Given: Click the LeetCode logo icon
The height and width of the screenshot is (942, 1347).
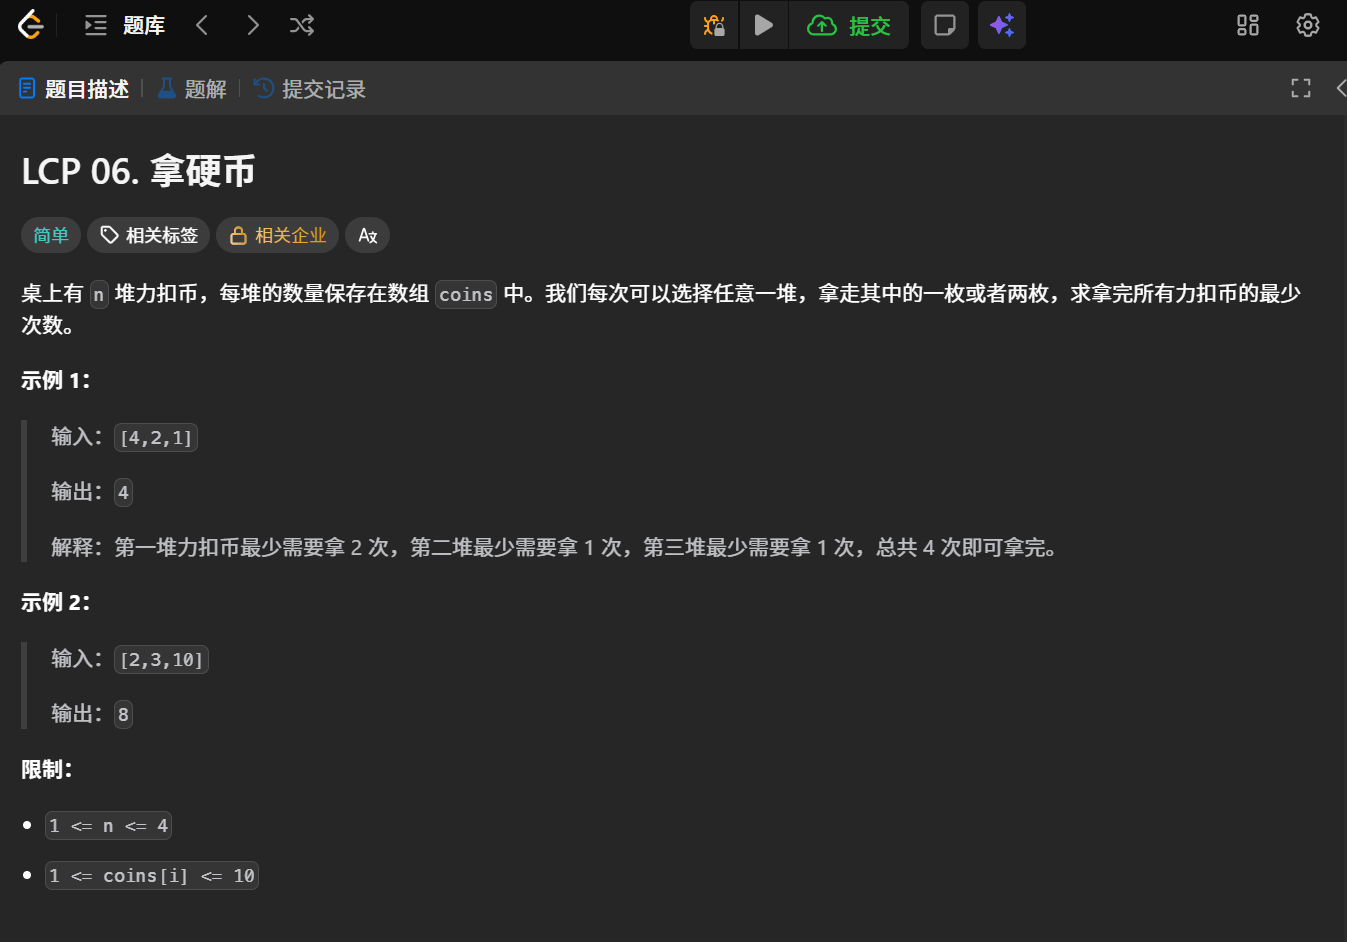Looking at the screenshot, I should 31,25.
